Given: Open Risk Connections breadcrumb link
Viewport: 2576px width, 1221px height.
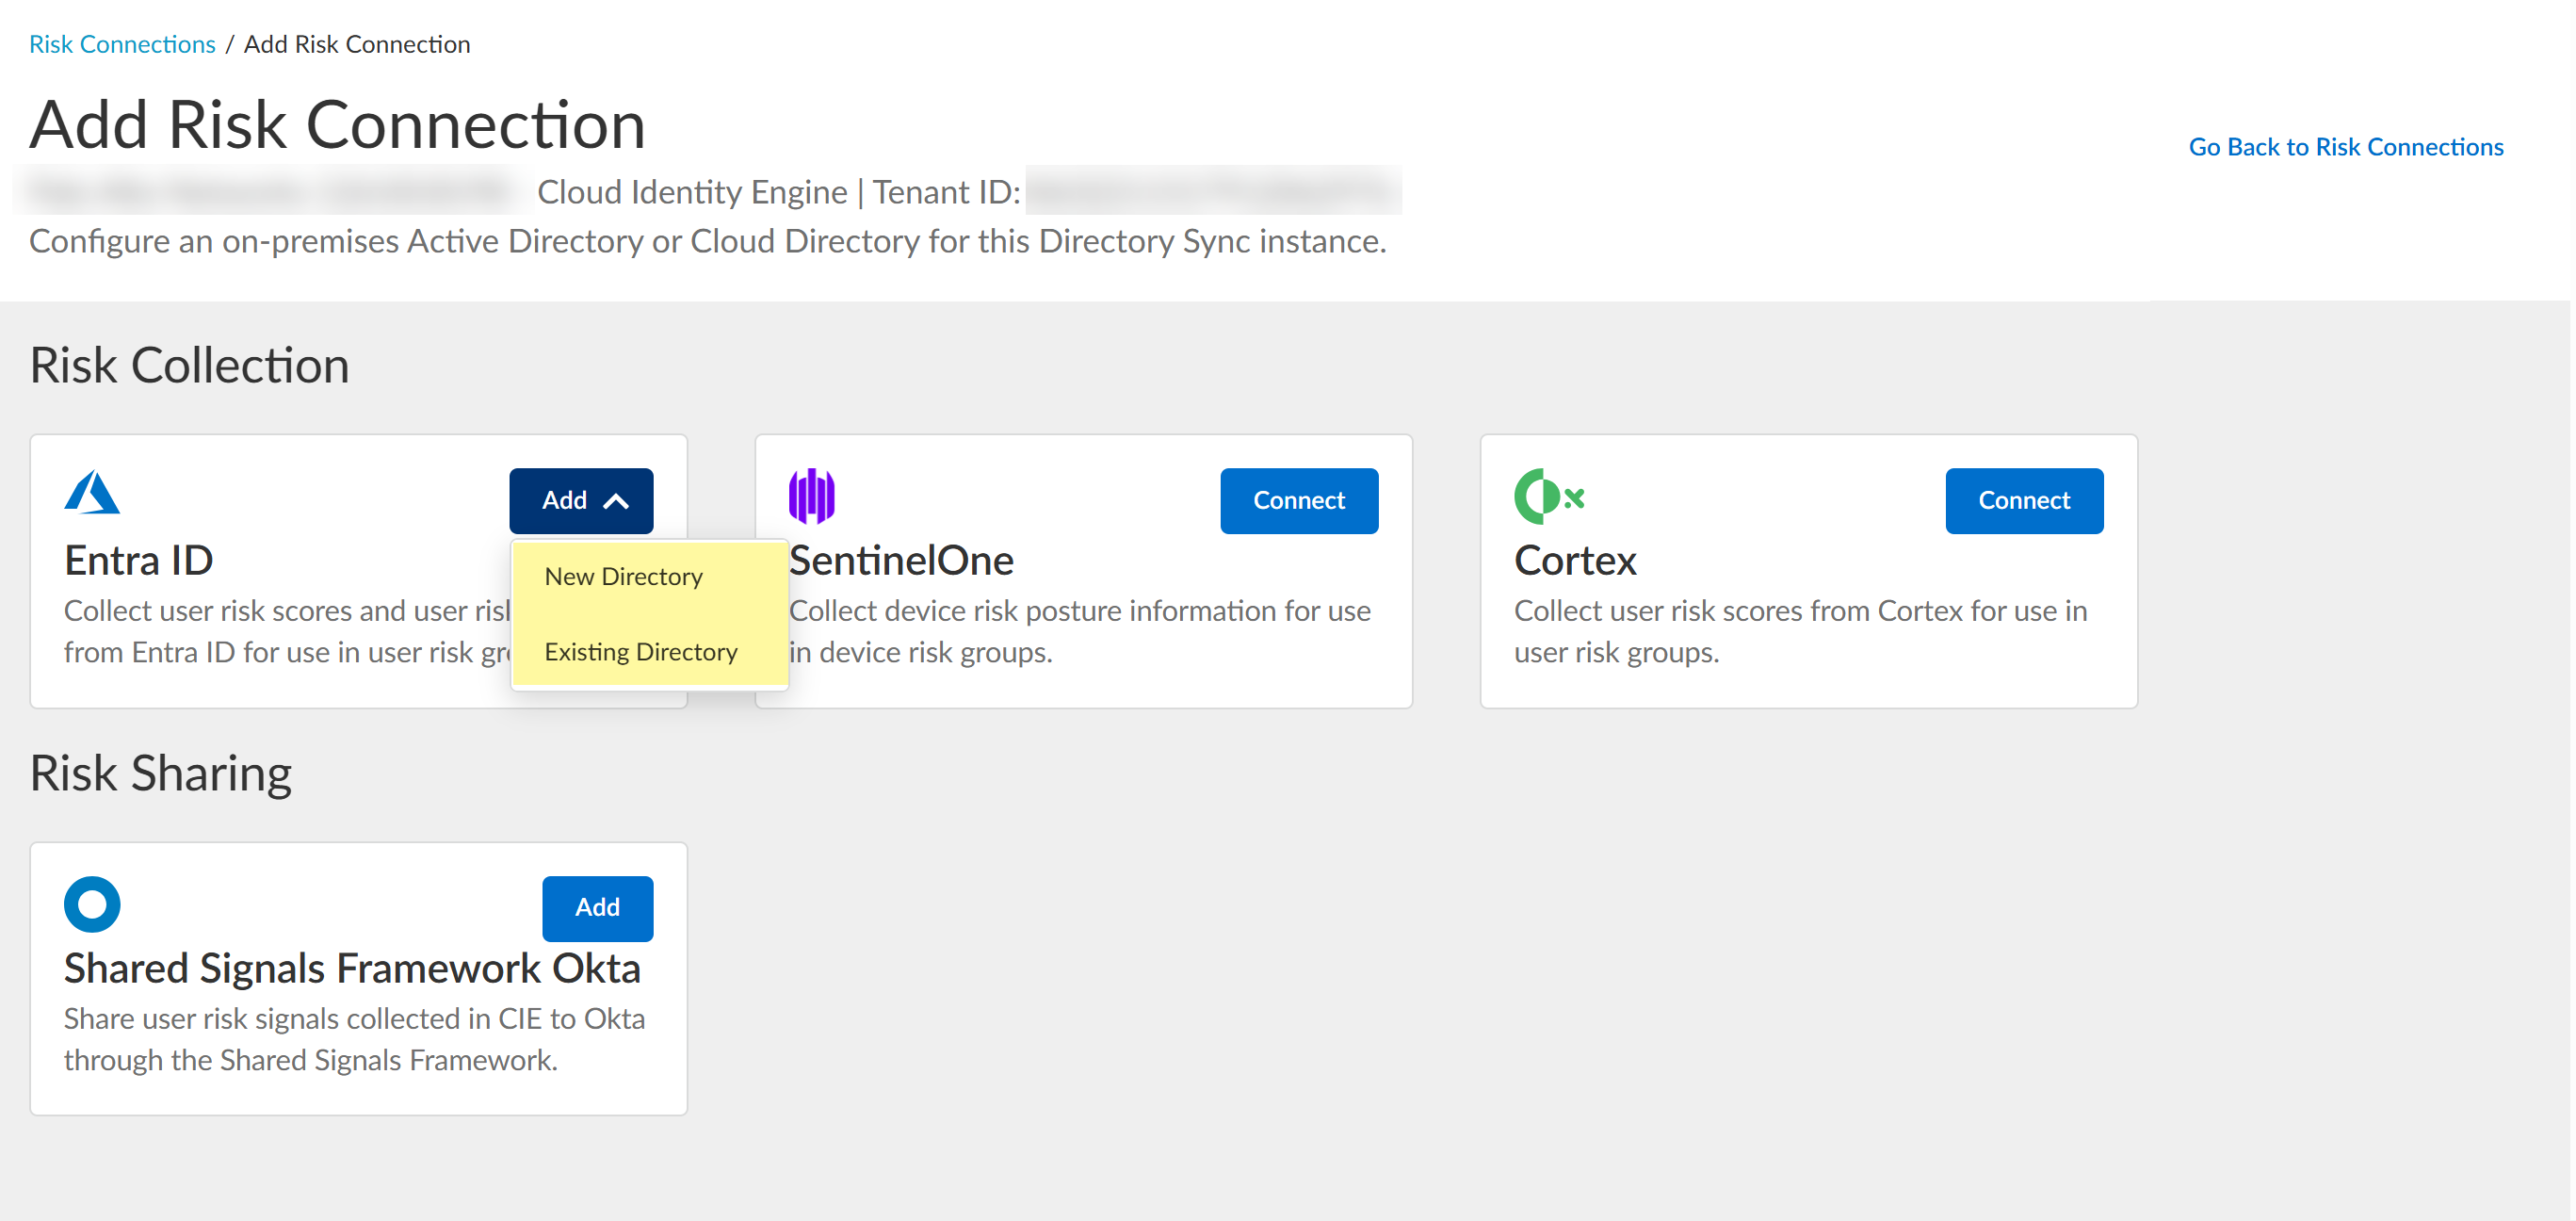Looking at the screenshot, I should [x=122, y=44].
